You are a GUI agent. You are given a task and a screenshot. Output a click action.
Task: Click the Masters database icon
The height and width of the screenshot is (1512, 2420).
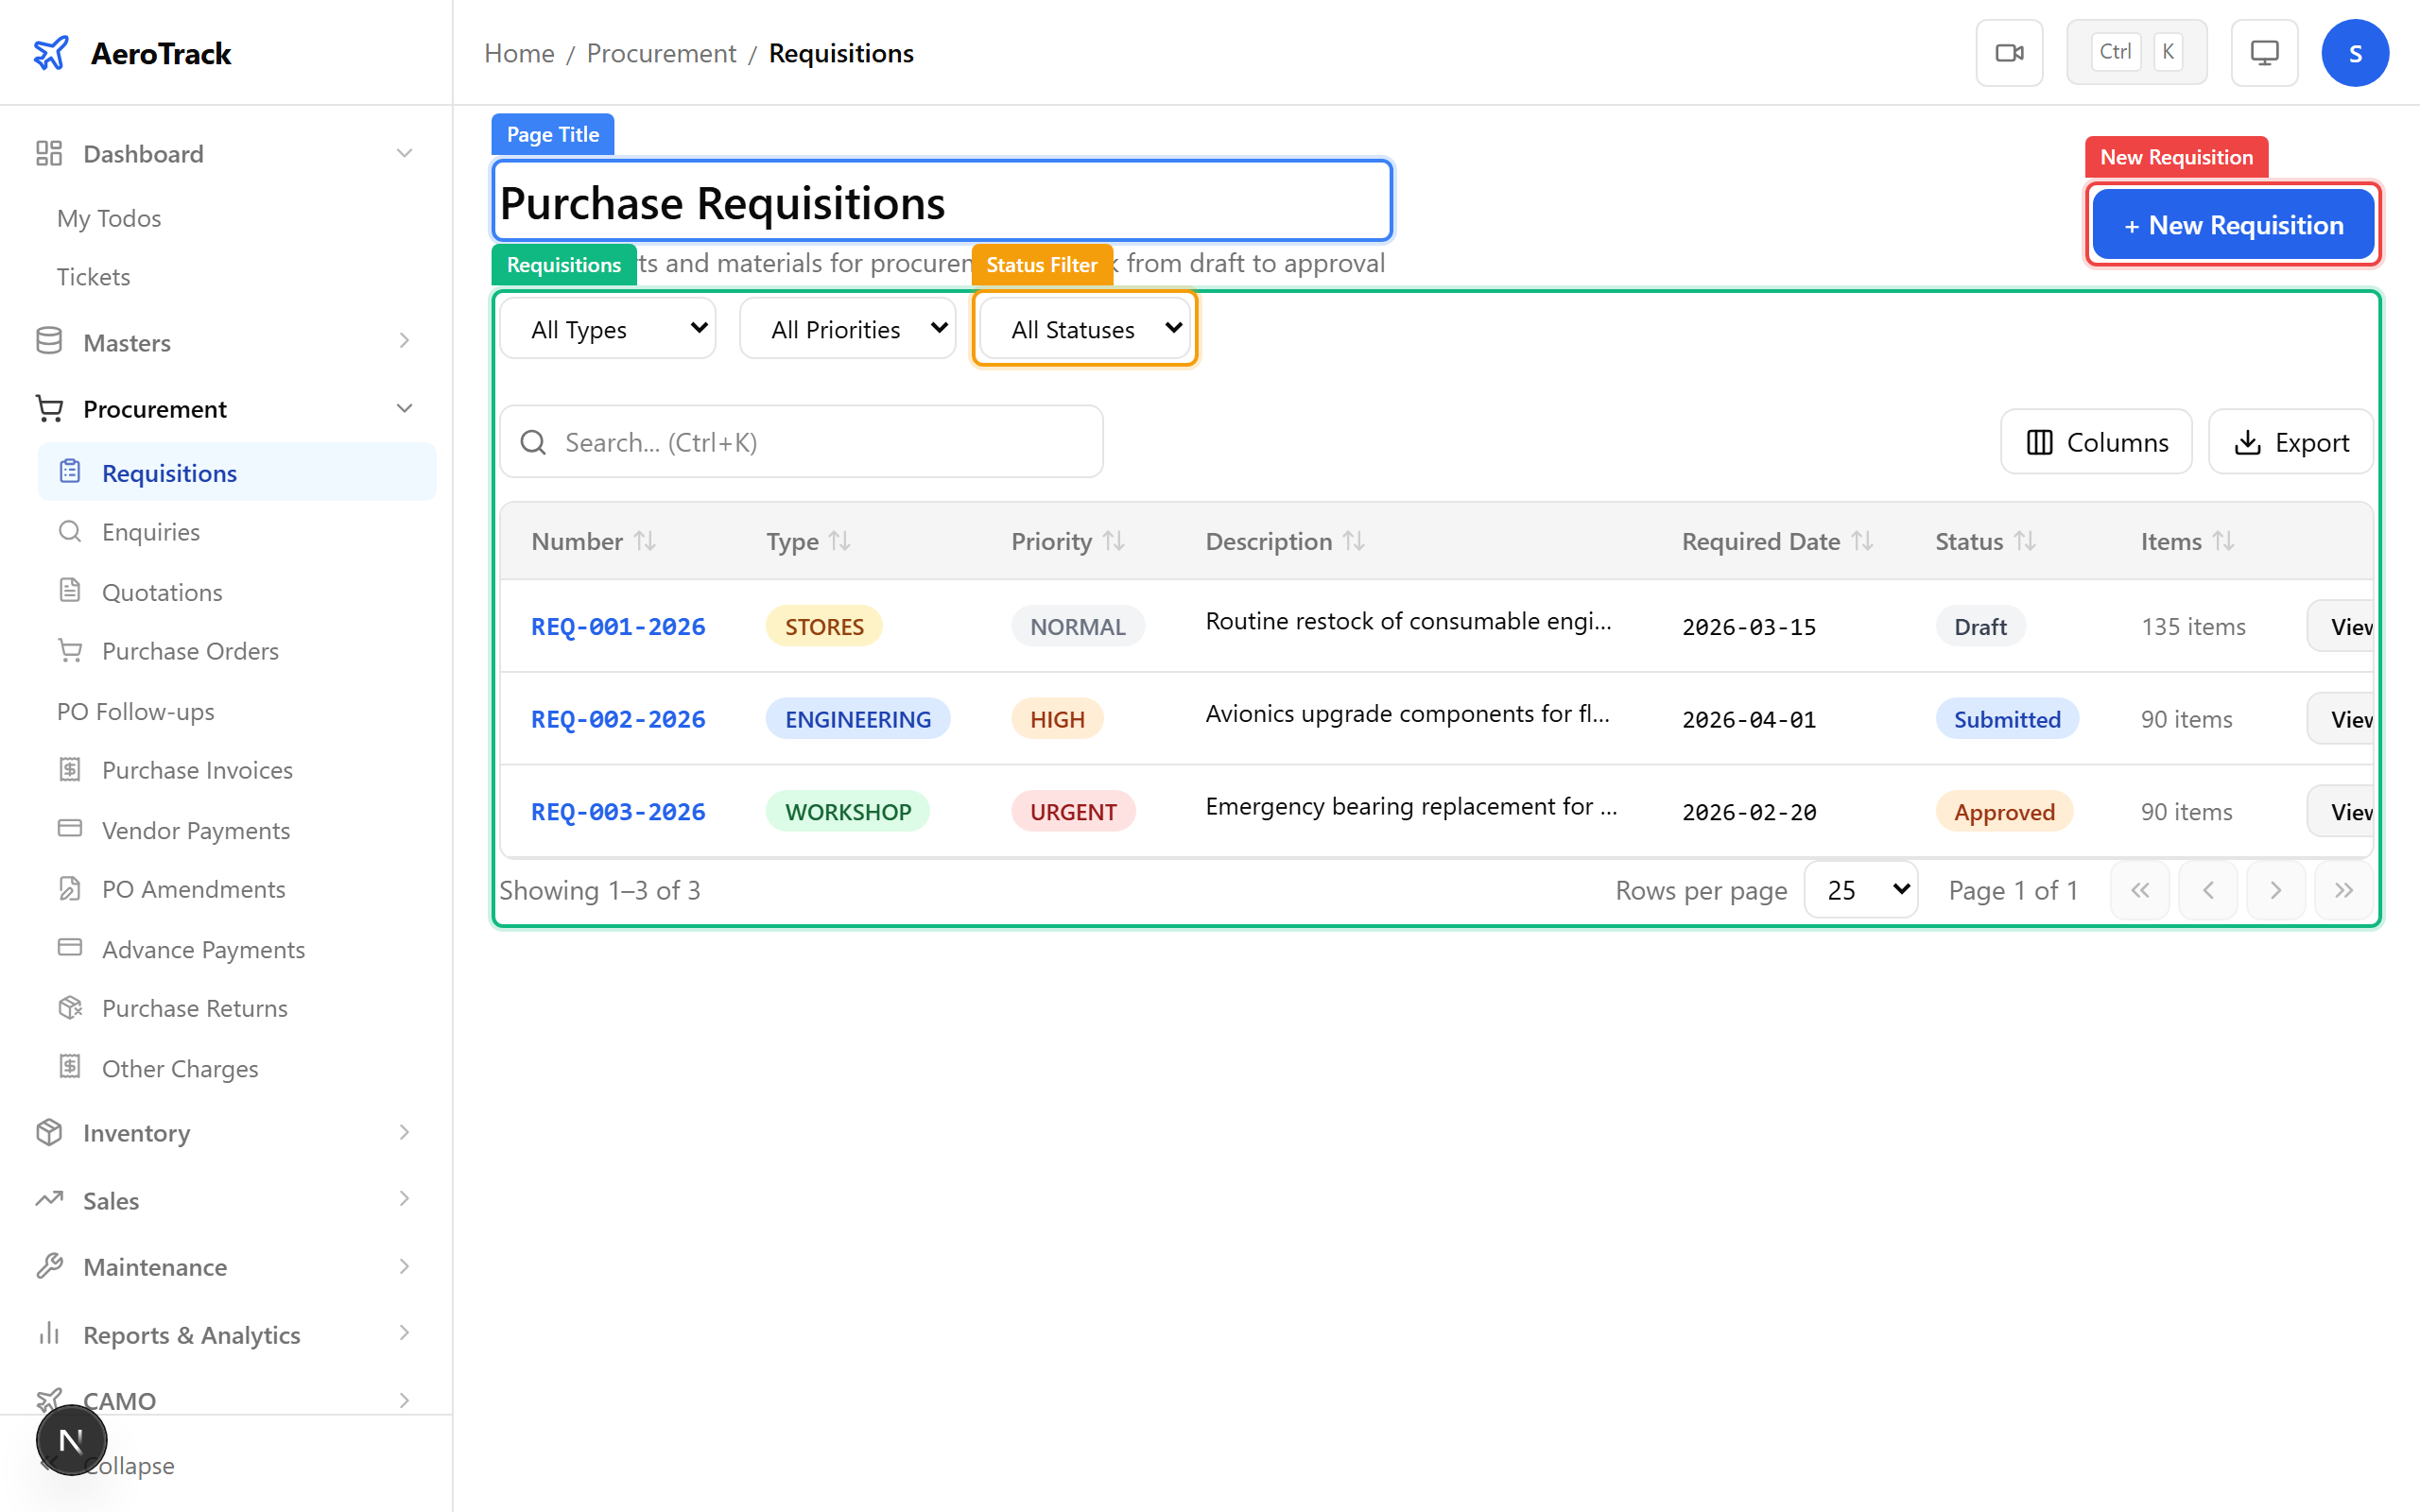49,340
